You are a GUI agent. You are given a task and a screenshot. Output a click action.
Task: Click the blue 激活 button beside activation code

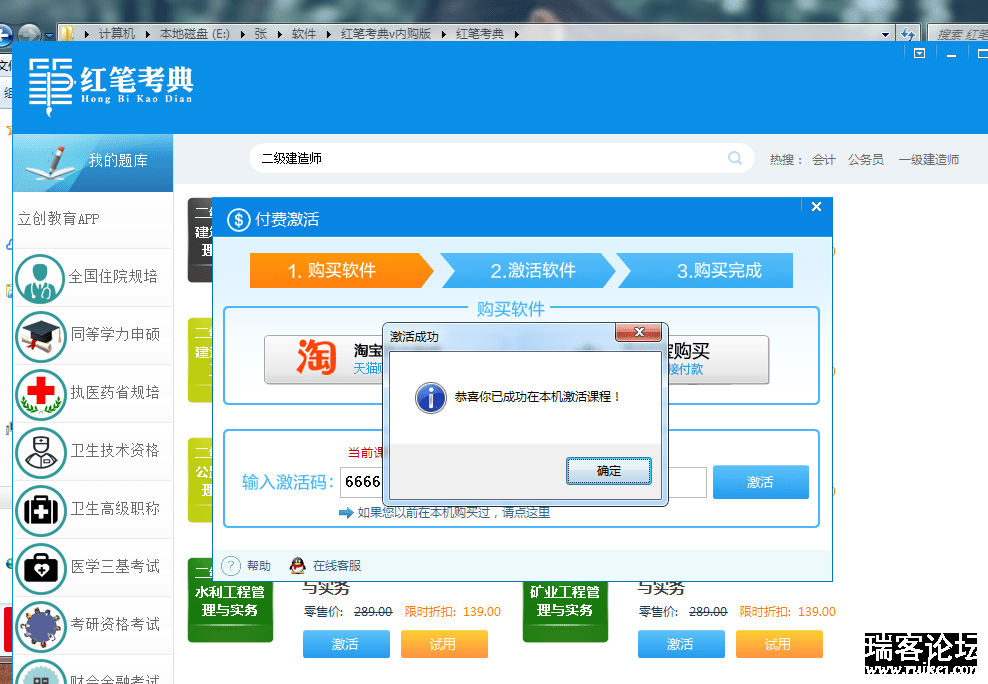pyautogui.click(x=761, y=482)
